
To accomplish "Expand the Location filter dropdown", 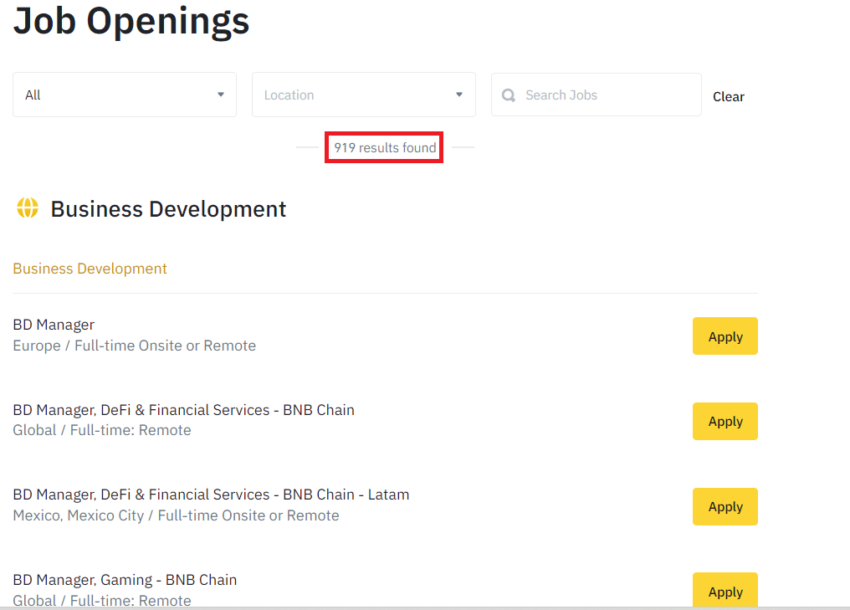I will pyautogui.click(x=364, y=94).
